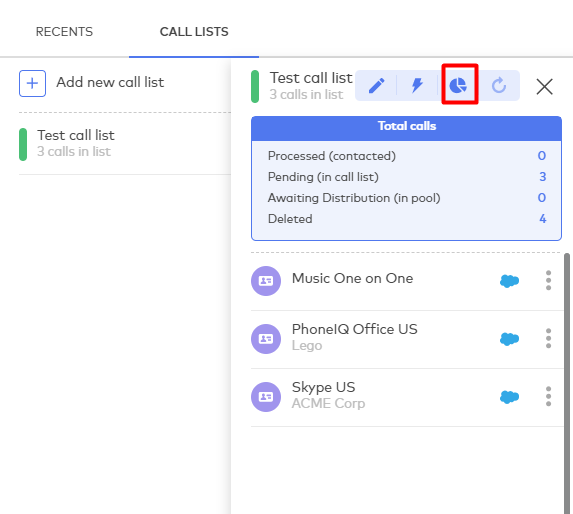The height and width of the screenshot is (514, 573).
Task: Open Salesforce cloud icon for Skype US
Action: [509, 397]
